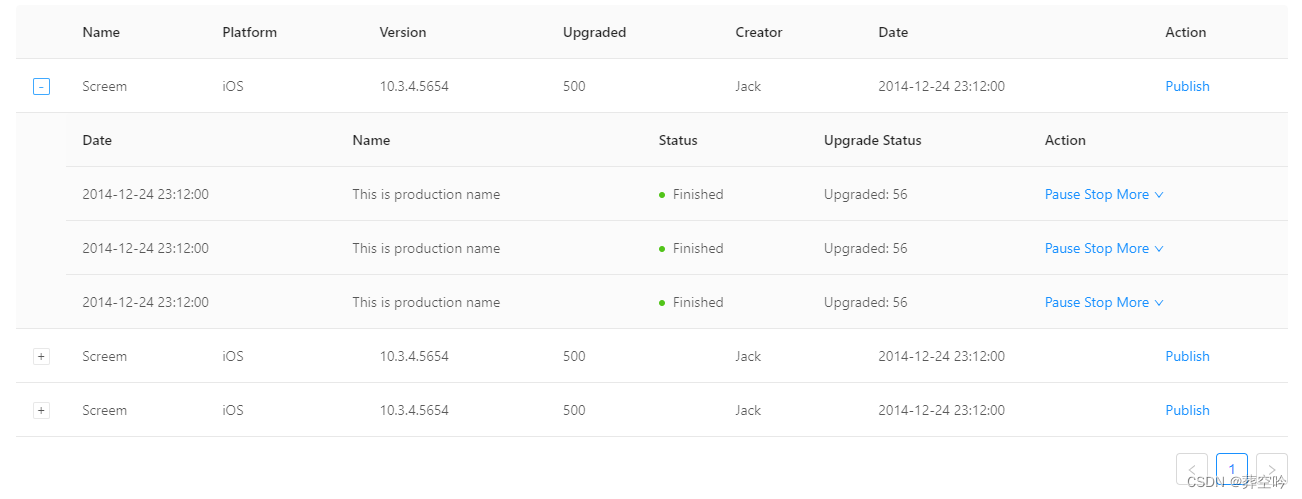Click Publish in first Screem row
The width and height of the screenshot is (1302, 499).
coord(1187,87)
